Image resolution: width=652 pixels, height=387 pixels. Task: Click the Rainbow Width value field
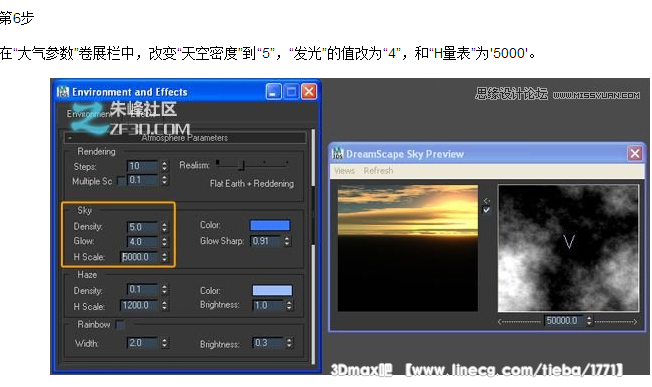click(x=142, y=343)
